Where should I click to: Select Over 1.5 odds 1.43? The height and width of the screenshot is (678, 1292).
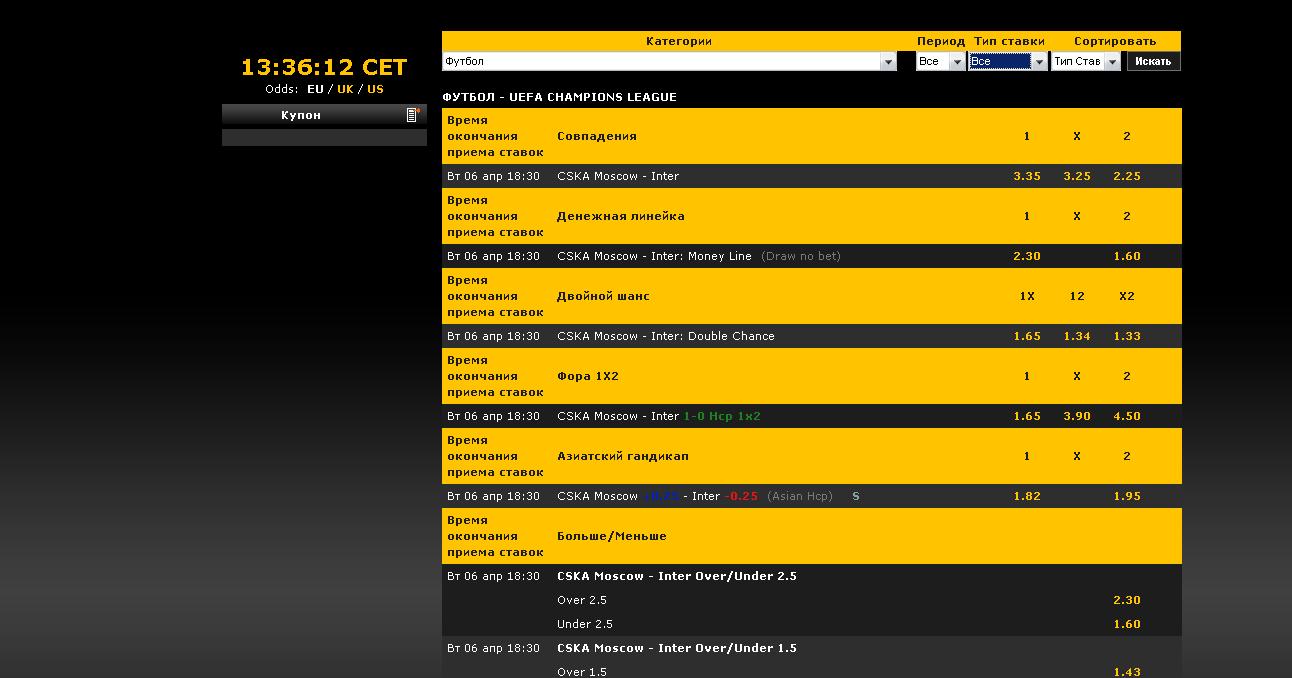click(1127, 672)
